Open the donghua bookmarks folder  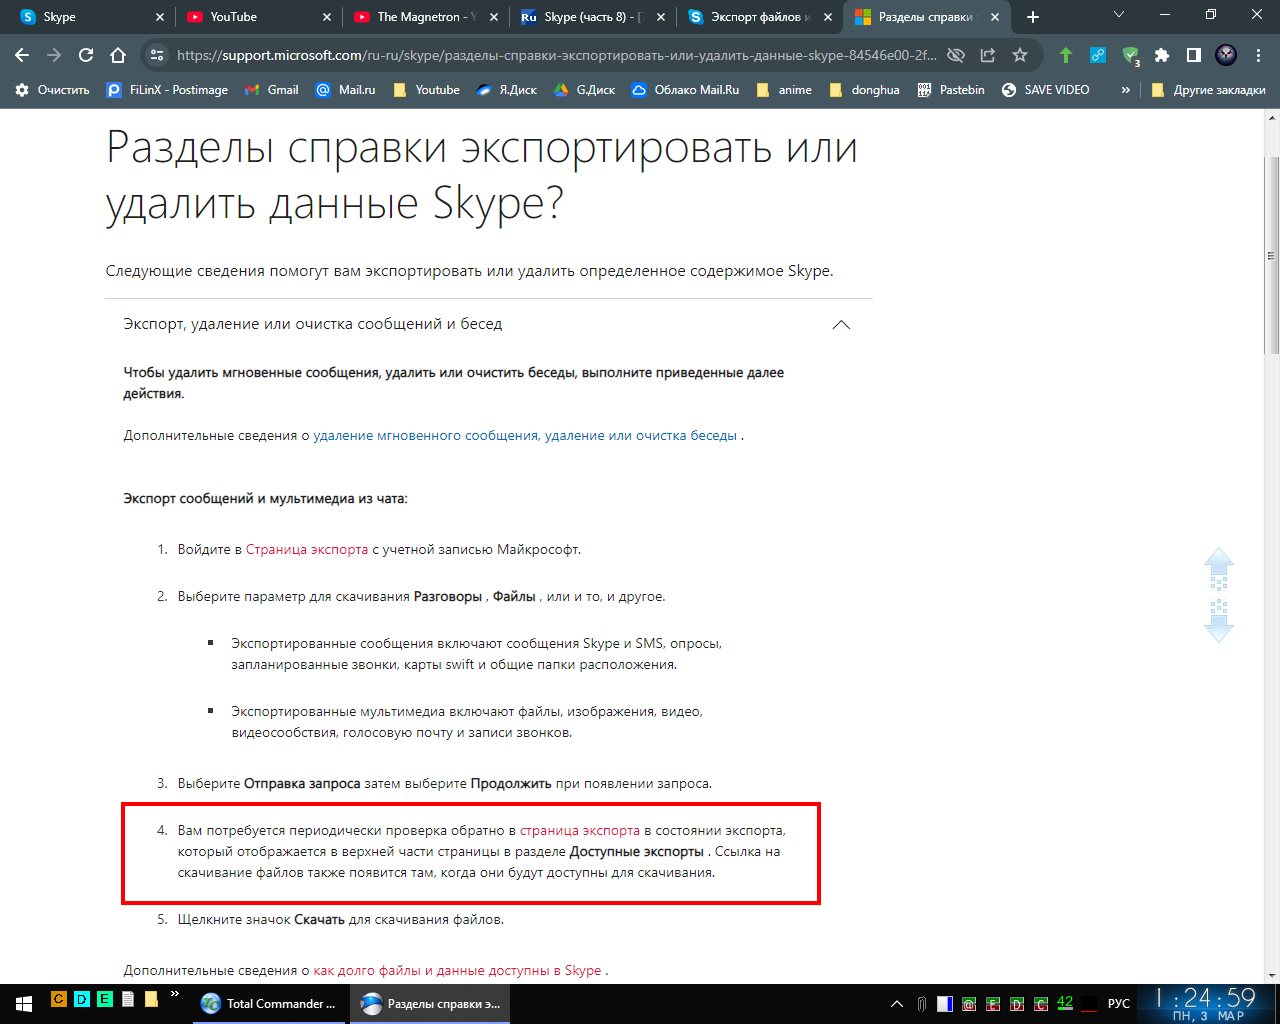pyautogui.click(x=866, y=90)
